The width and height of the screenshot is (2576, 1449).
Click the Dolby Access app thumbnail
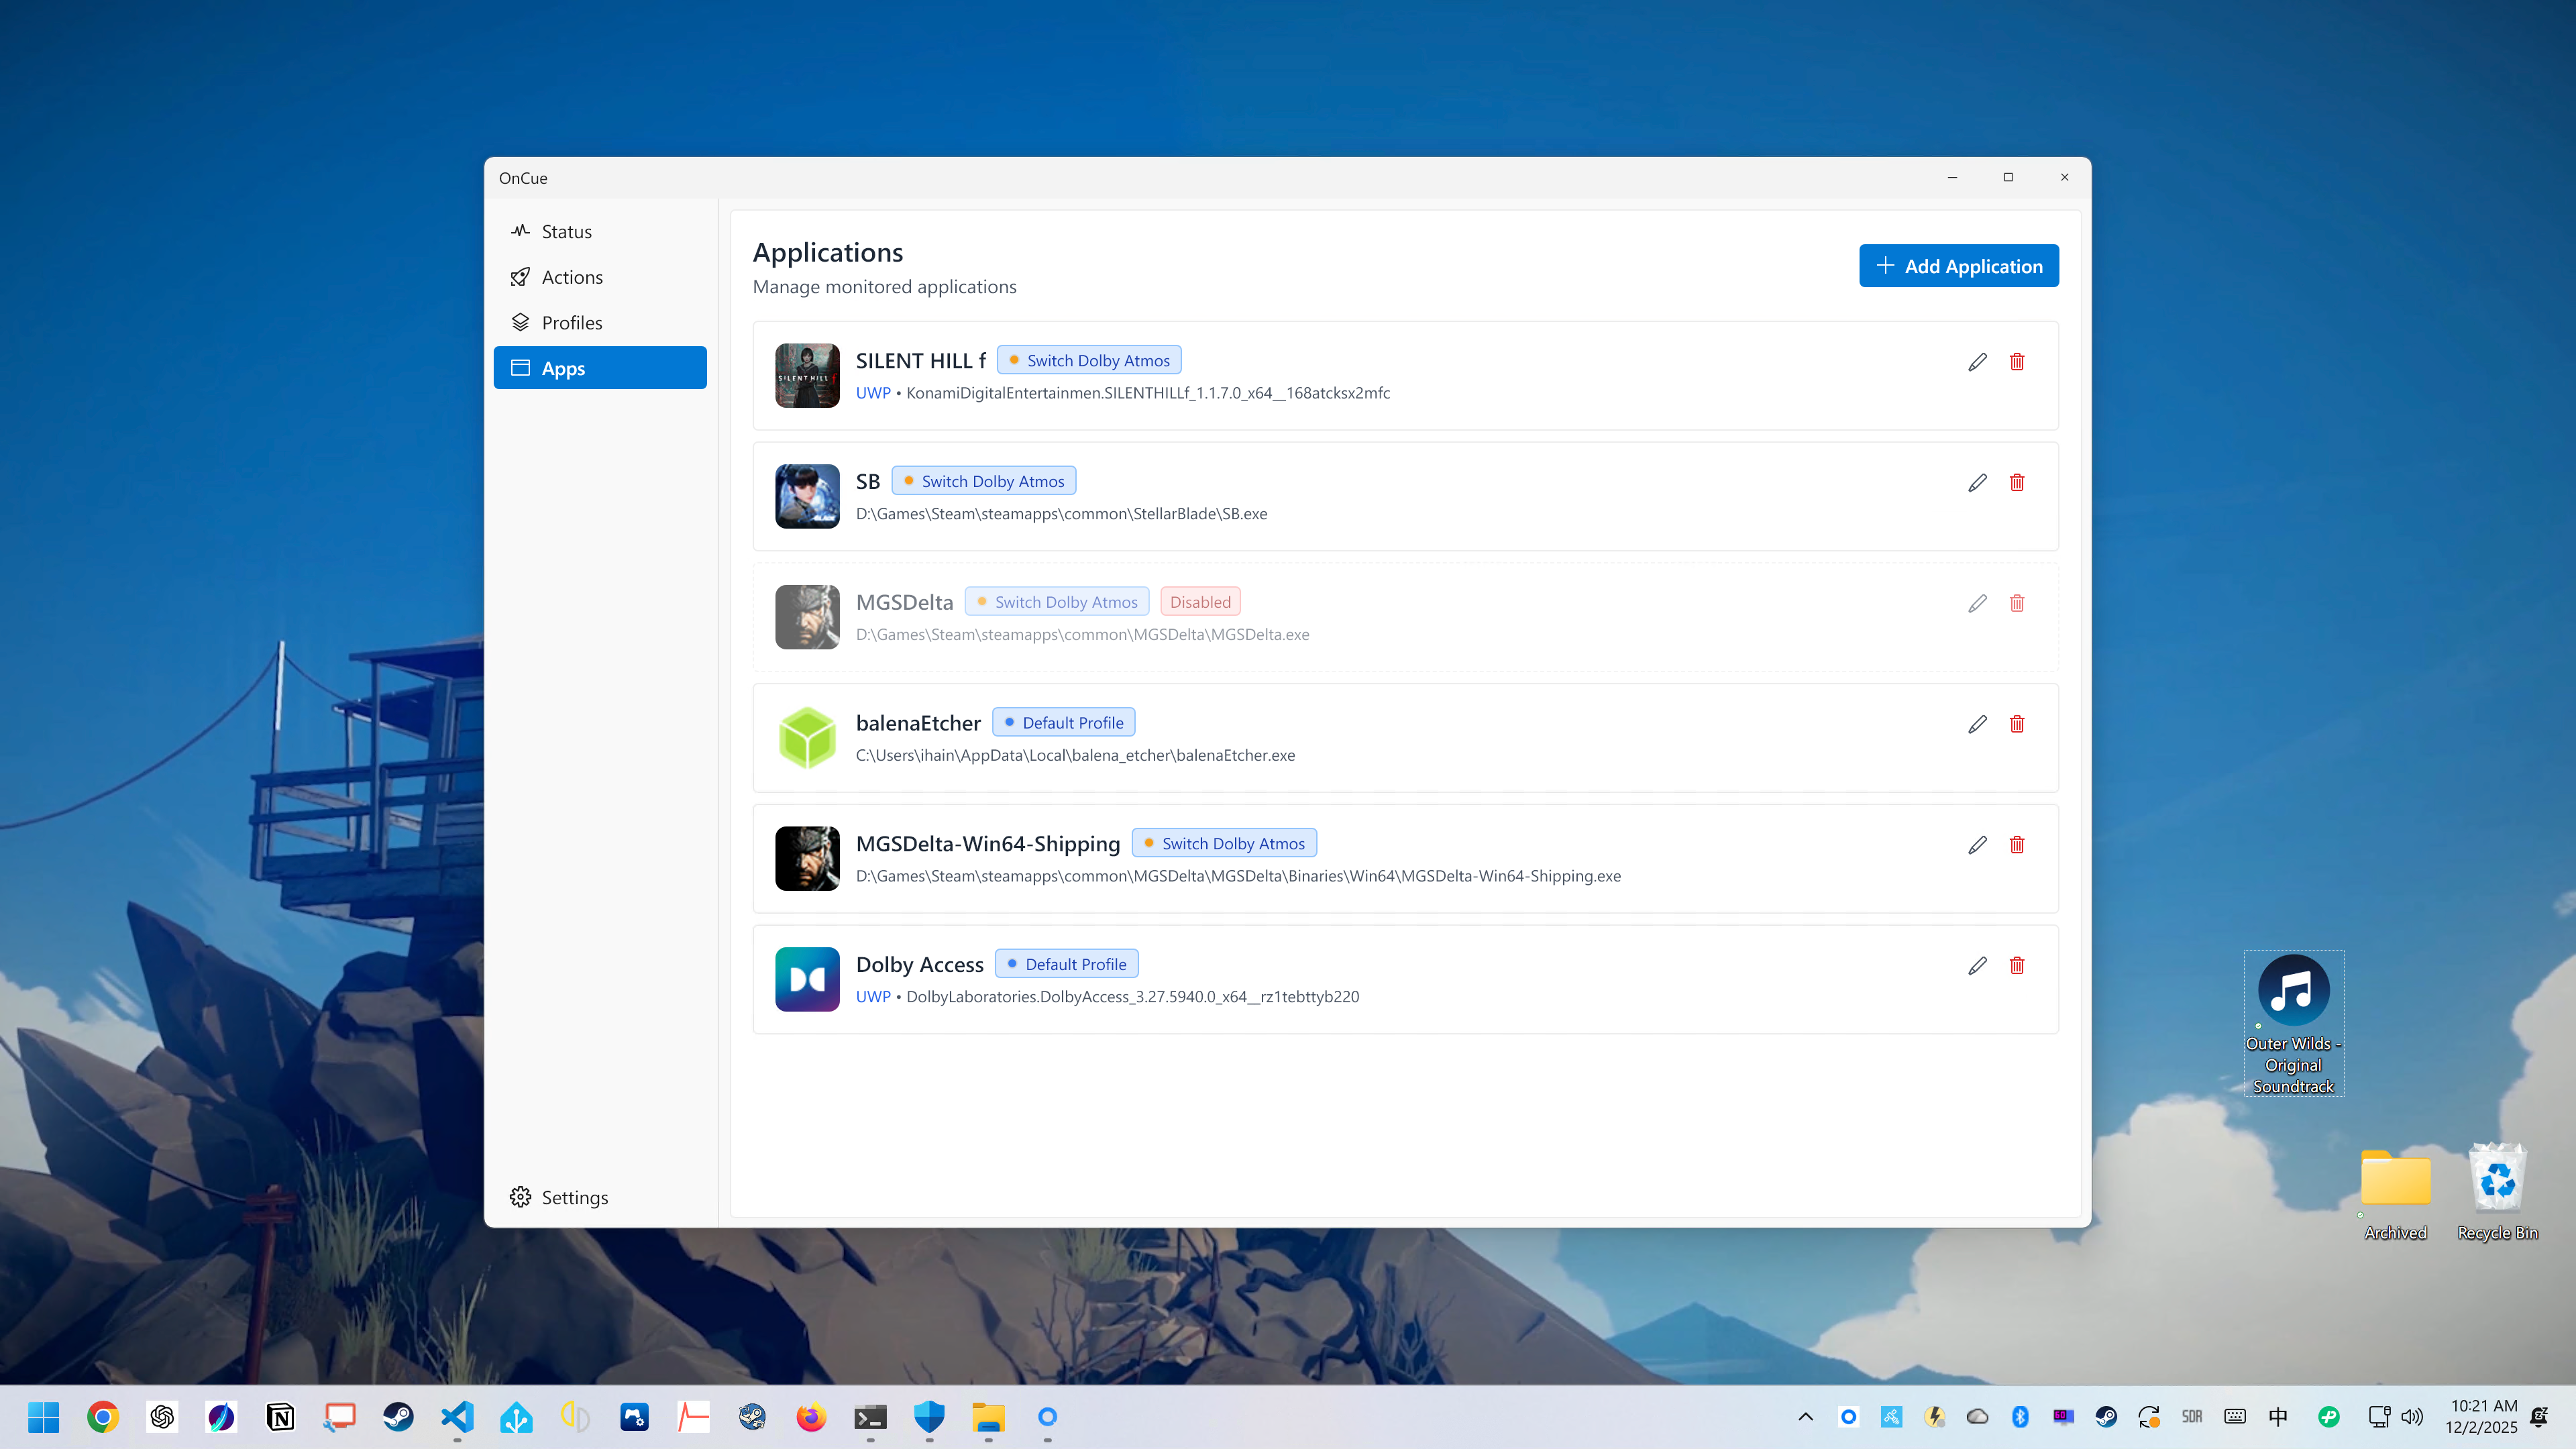coord(806,979)
